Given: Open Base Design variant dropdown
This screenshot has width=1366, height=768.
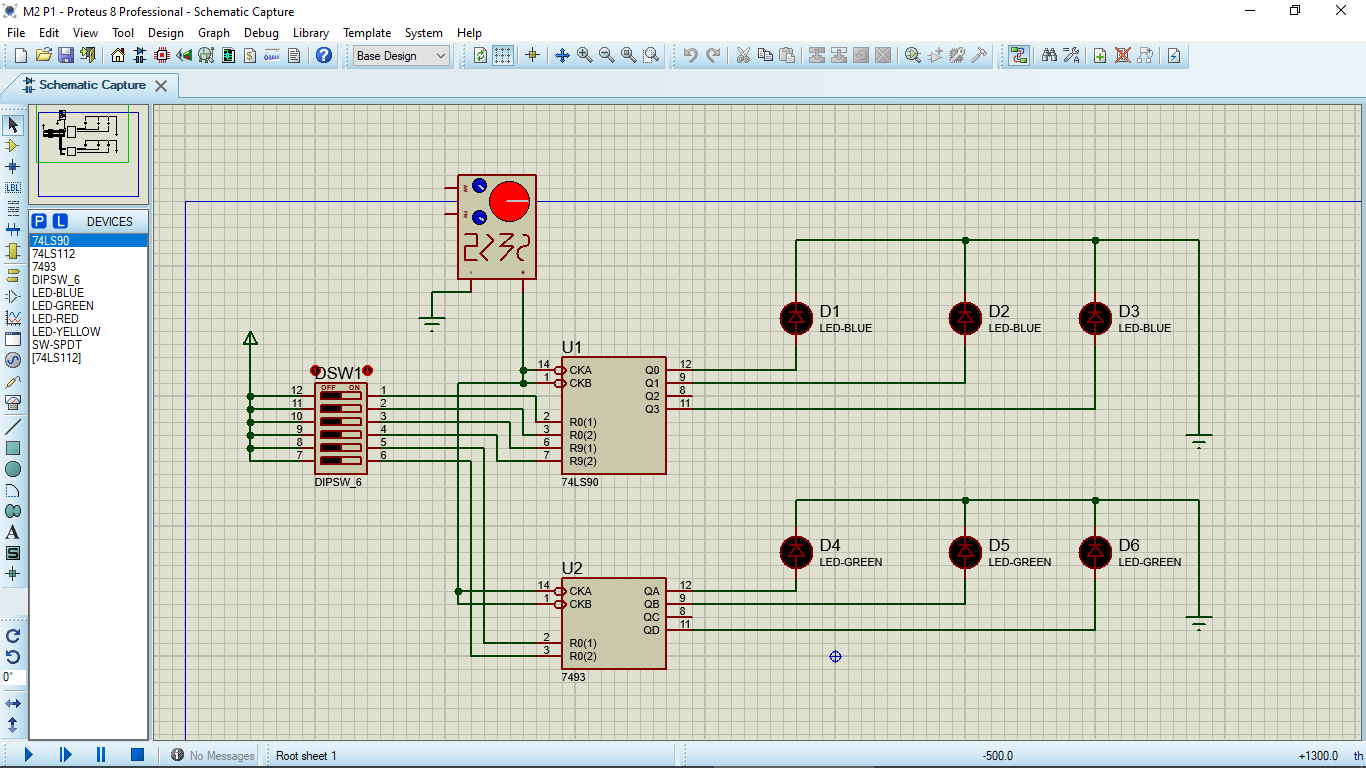Looking at the screenshot, I should point(402,56).
